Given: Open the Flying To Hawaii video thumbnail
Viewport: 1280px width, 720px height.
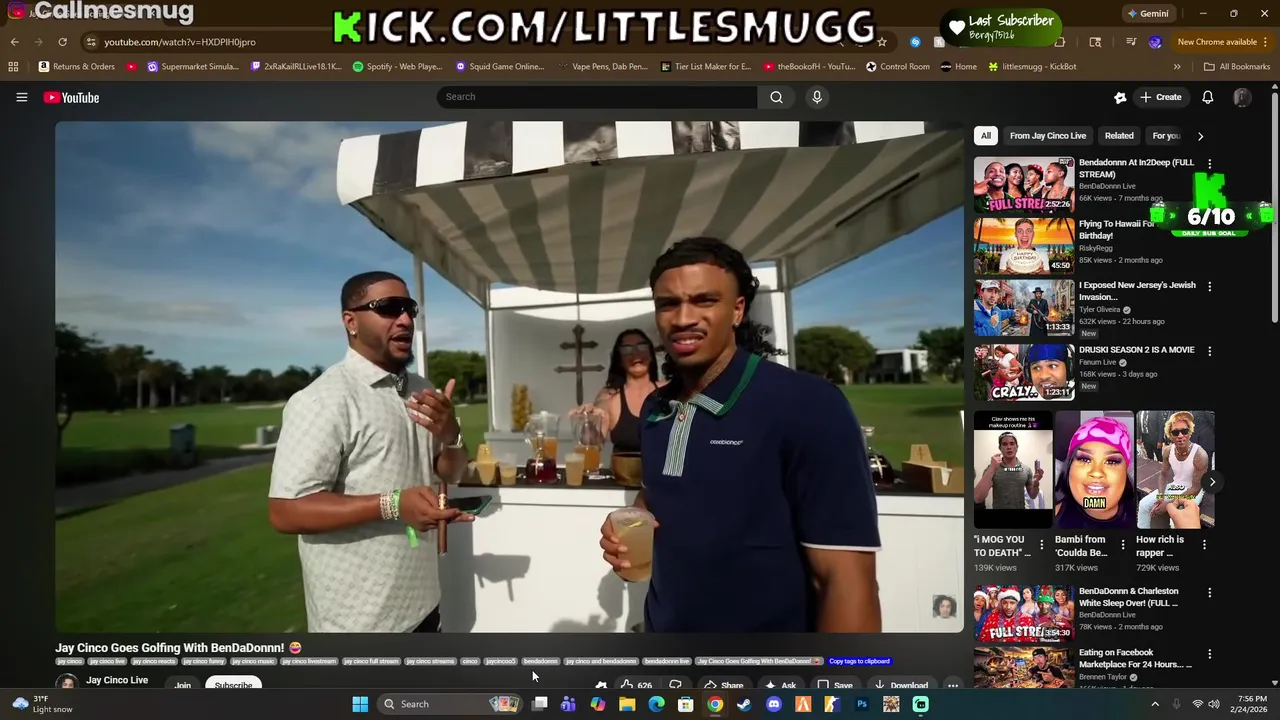Looking at the screenshot, I should pyautogui.click(x=1024, y=246).
